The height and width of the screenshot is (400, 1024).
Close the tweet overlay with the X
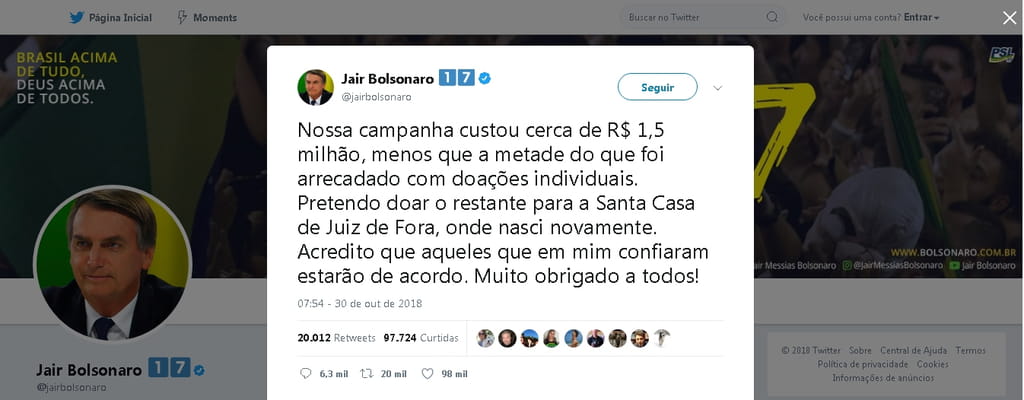point(1010,18)
